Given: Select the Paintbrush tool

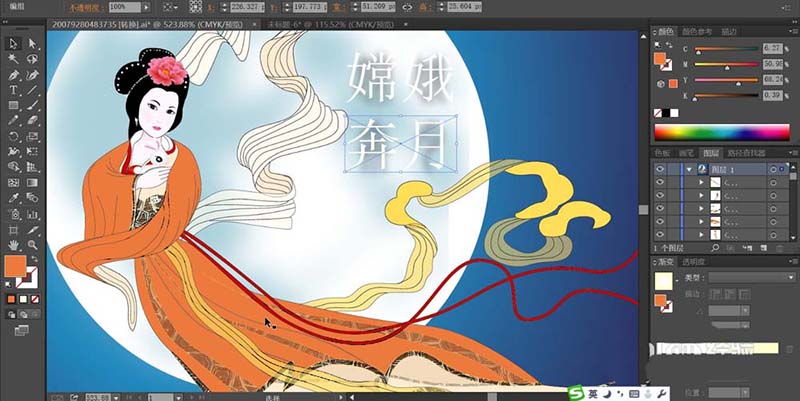Looking at the screenshot, I should coord(33,106).
